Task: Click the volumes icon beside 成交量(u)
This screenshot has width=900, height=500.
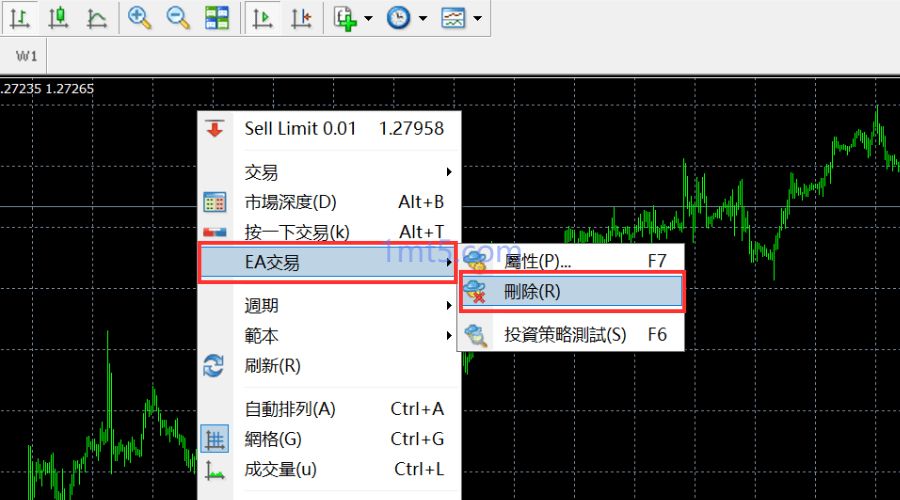Action: point(215,470)
